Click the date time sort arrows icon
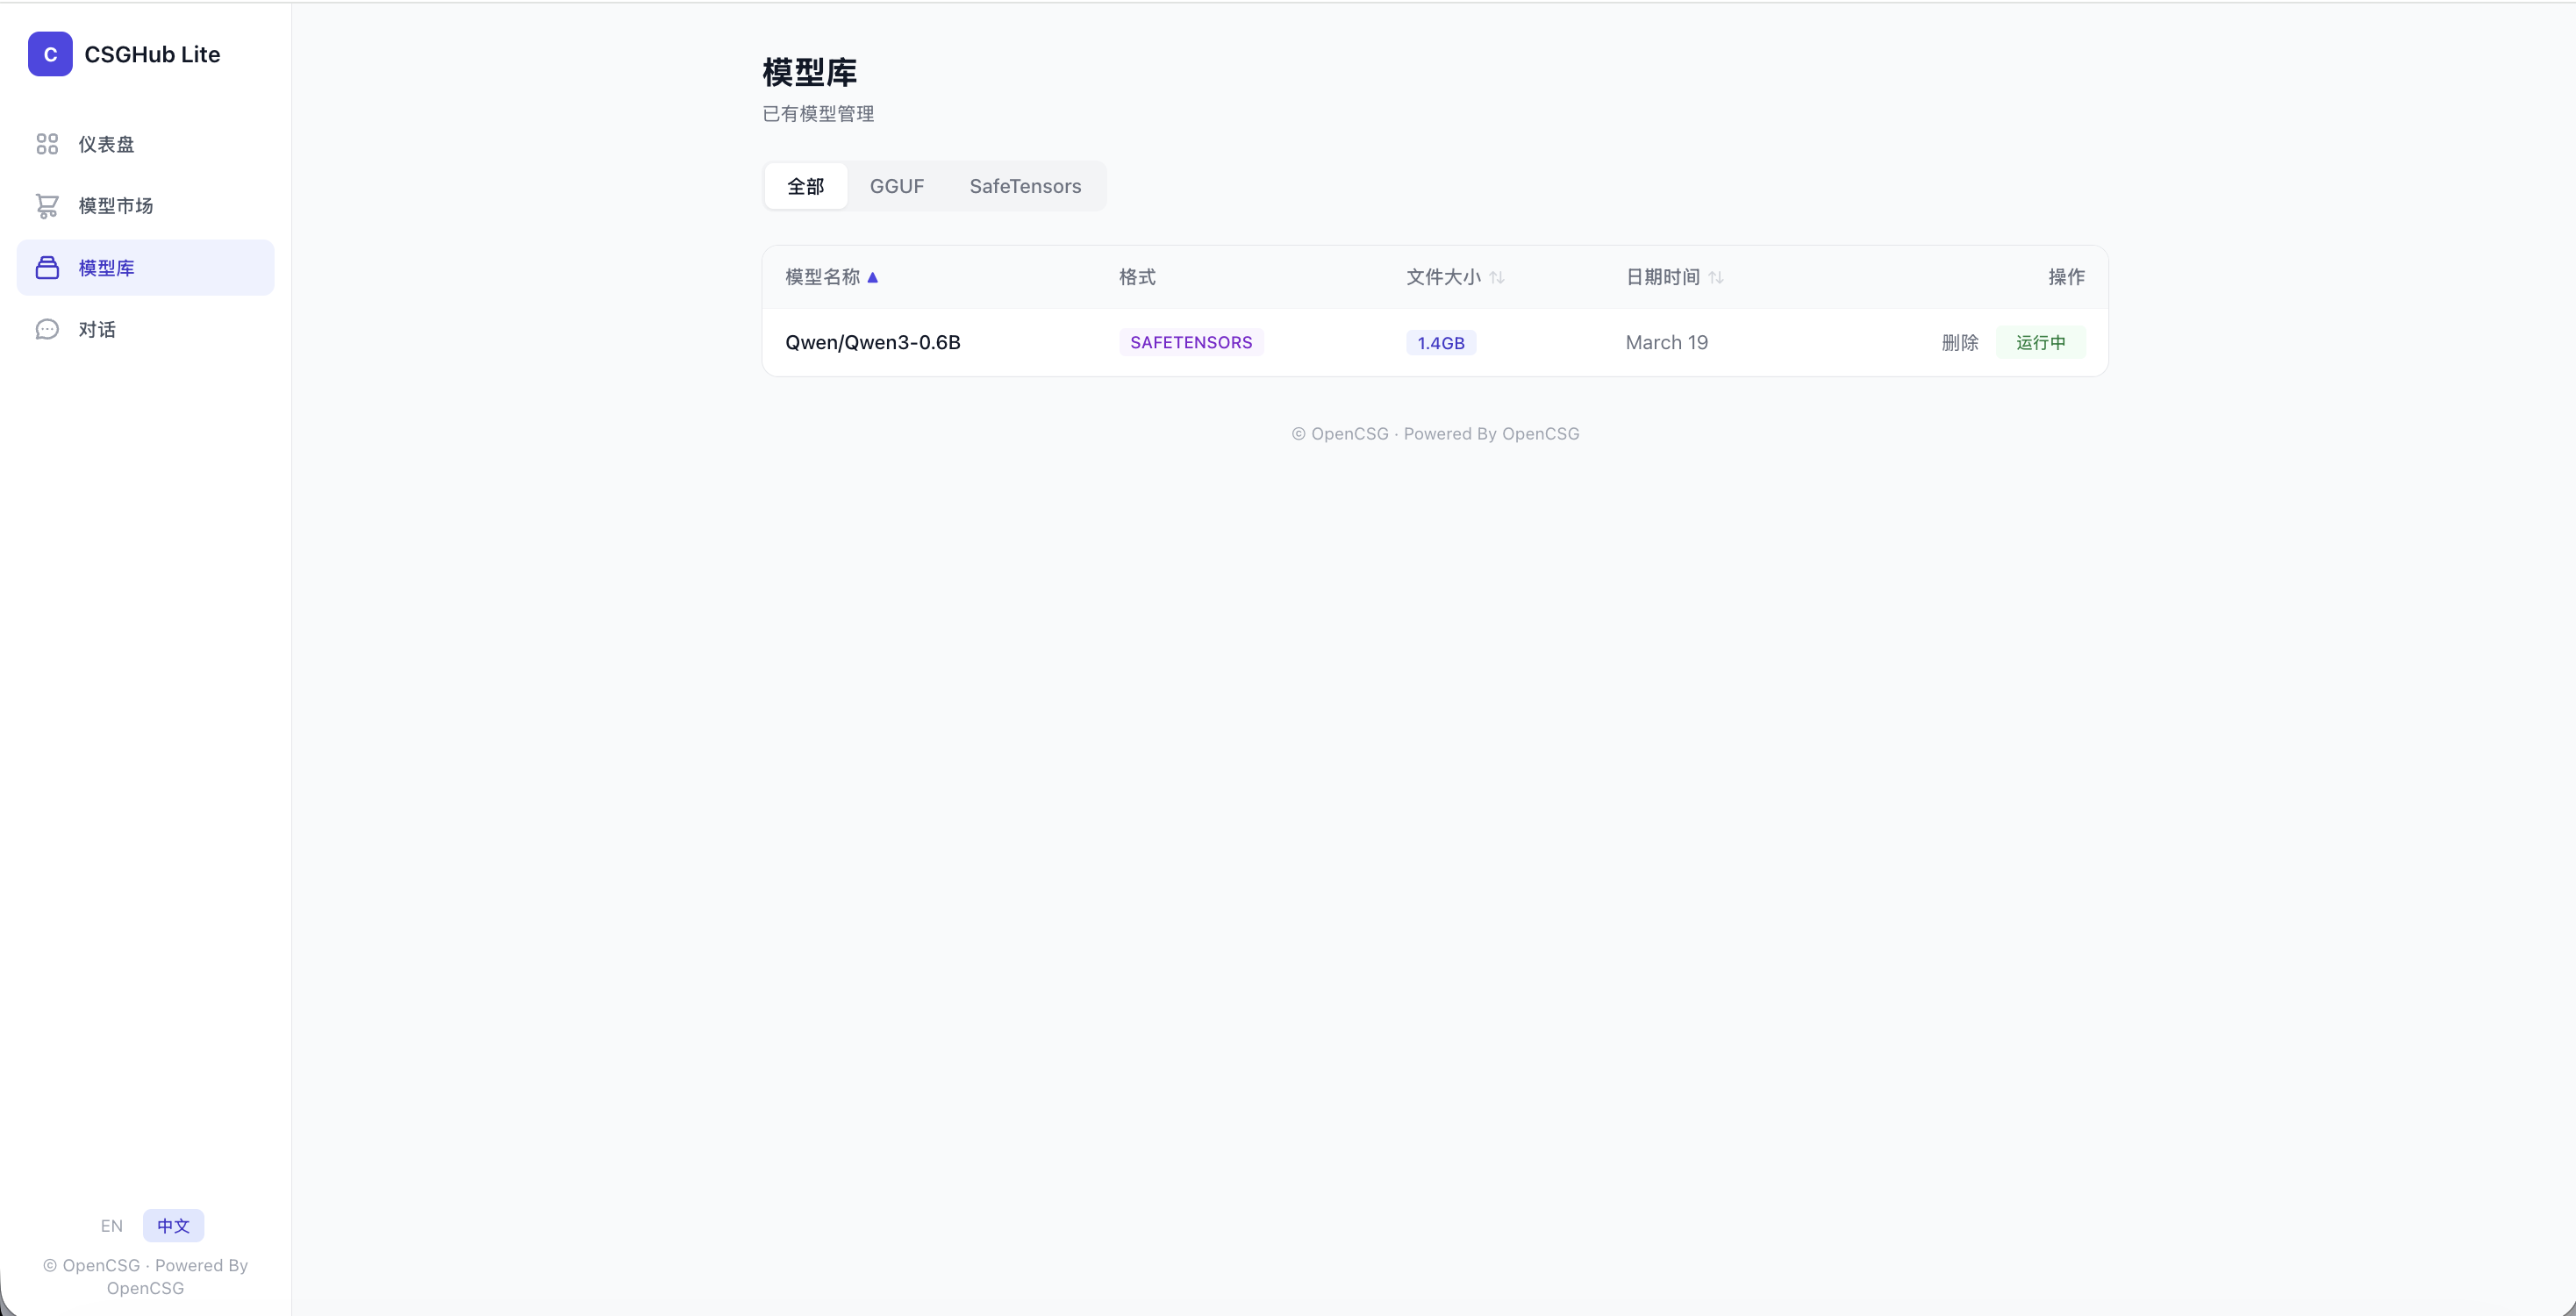The height and width of the screenshot is (1316, 2576). pyautogui.click(x=1716, y=278)
